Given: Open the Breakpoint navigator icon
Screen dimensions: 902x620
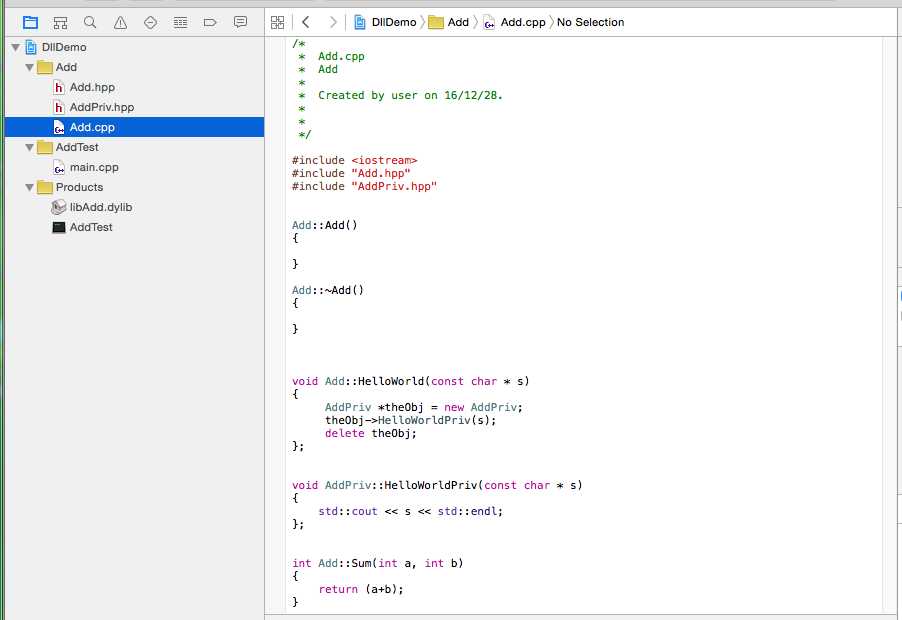Looking at the screenshot, I should (210, 22).
